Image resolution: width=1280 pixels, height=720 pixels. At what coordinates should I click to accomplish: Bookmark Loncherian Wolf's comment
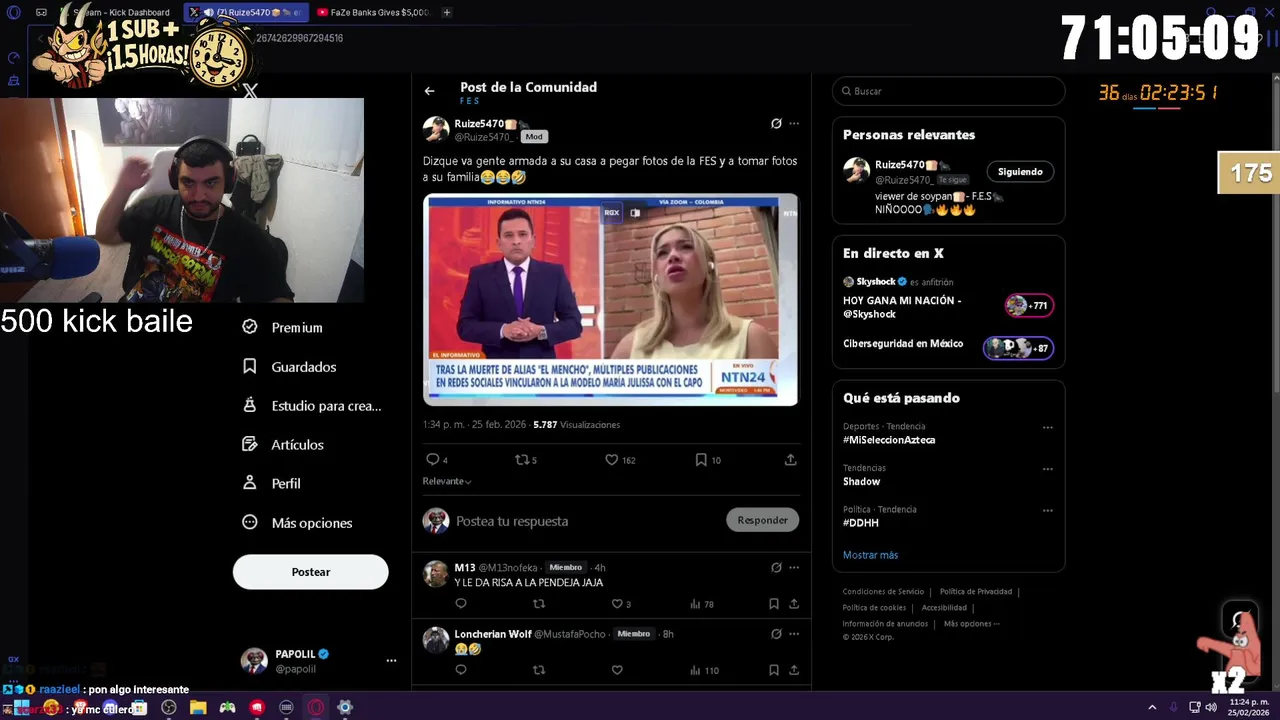(x=774, y=670)
